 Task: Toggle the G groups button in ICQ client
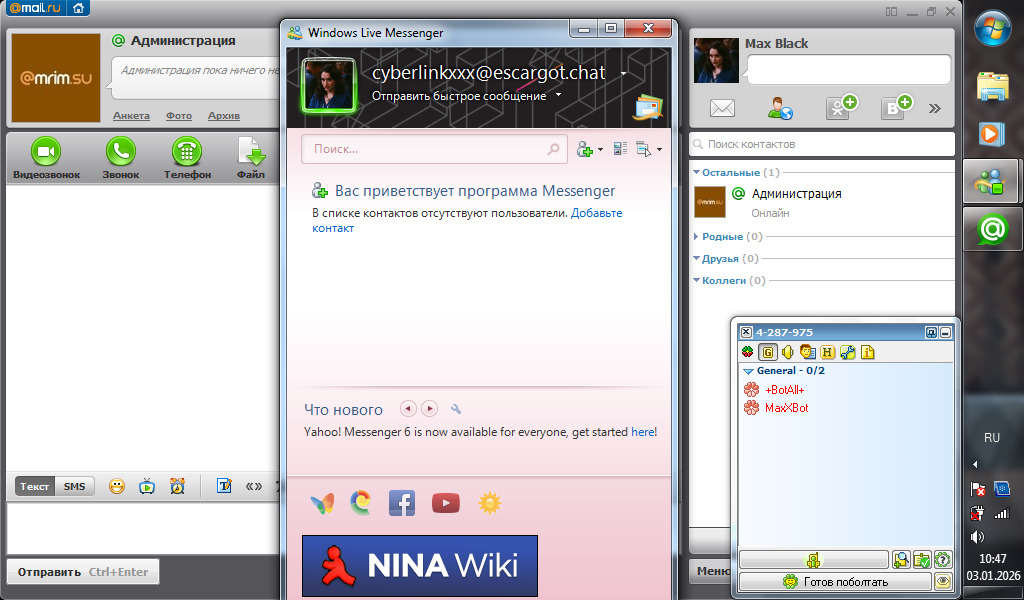tap(768, 353)
